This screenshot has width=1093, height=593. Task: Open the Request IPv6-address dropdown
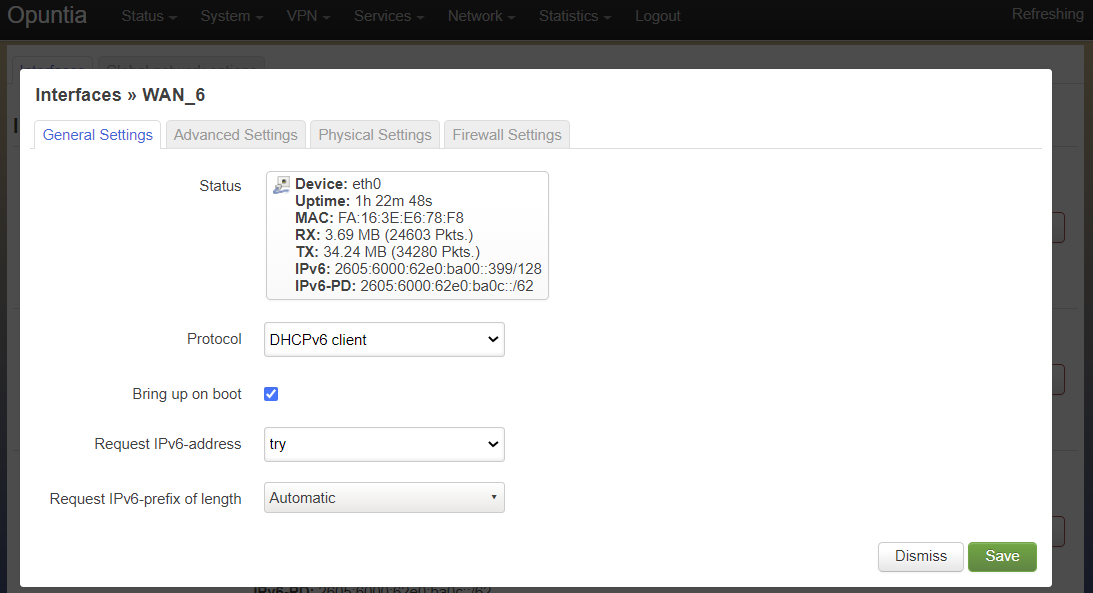(384, 445)
